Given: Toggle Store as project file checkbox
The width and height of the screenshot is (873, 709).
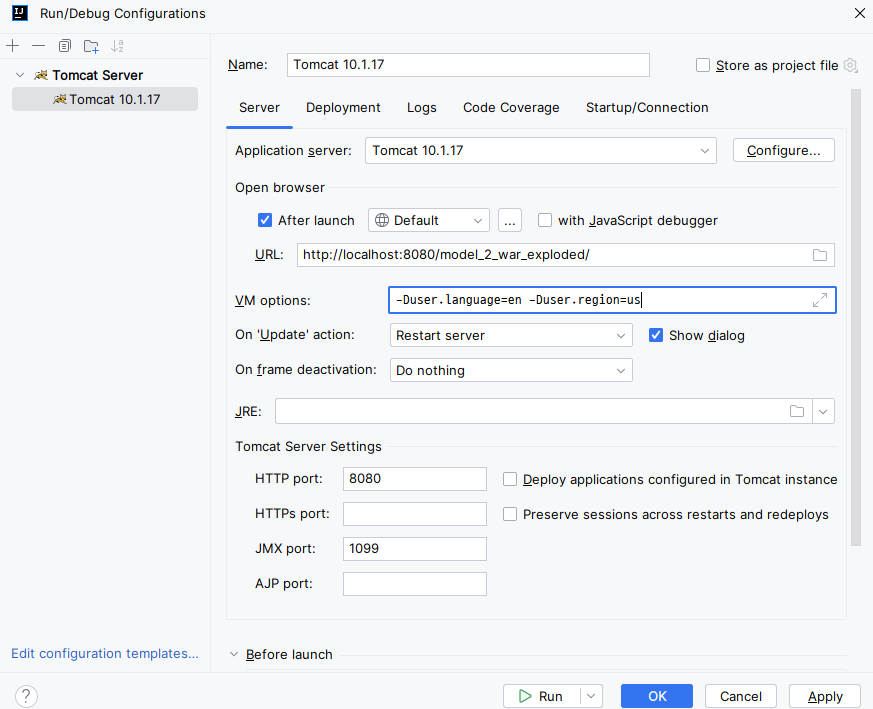Looking at the screenshot, I should [703, 65].
